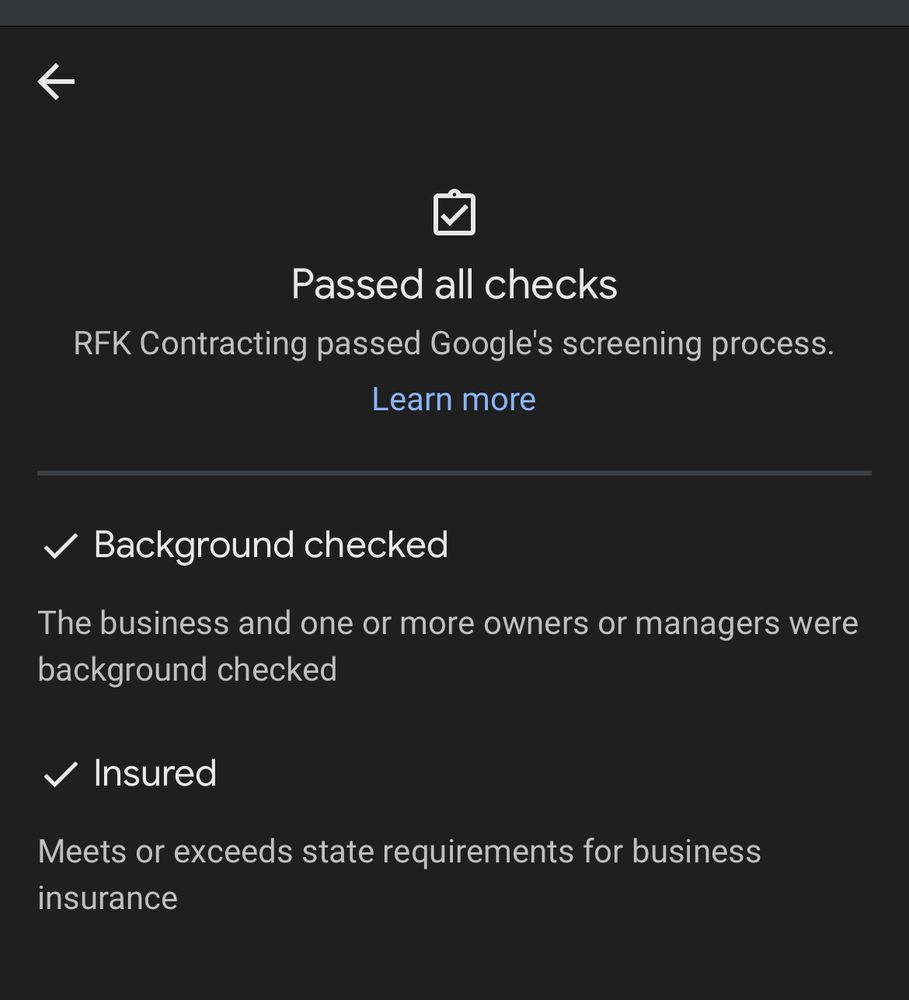Click the clipboard checkmark icon
This screenshot has width=909, height=1000.
click(454, 213)
